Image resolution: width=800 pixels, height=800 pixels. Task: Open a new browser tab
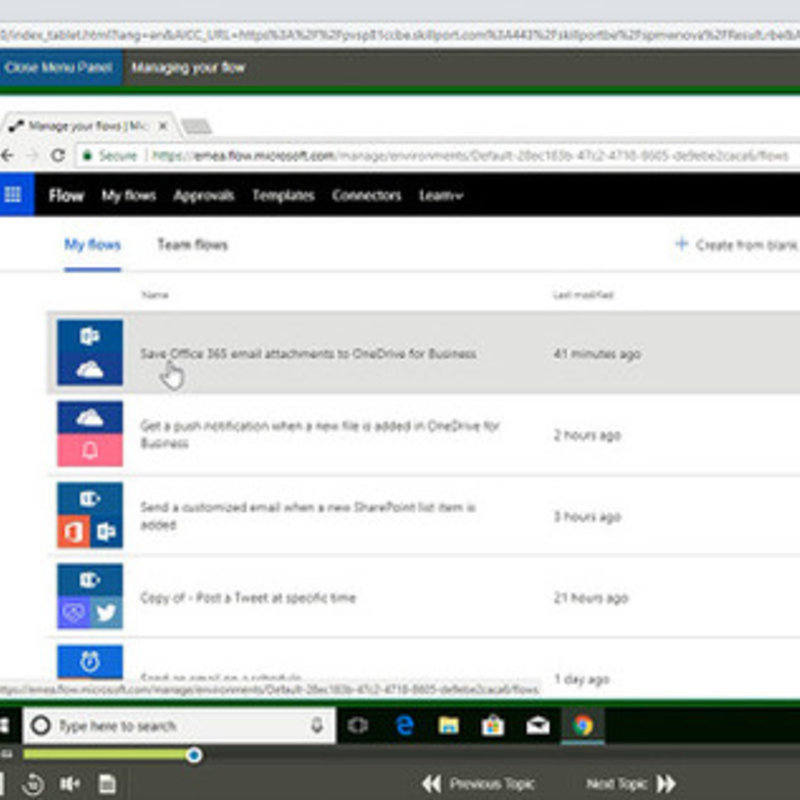pos(196,126)
